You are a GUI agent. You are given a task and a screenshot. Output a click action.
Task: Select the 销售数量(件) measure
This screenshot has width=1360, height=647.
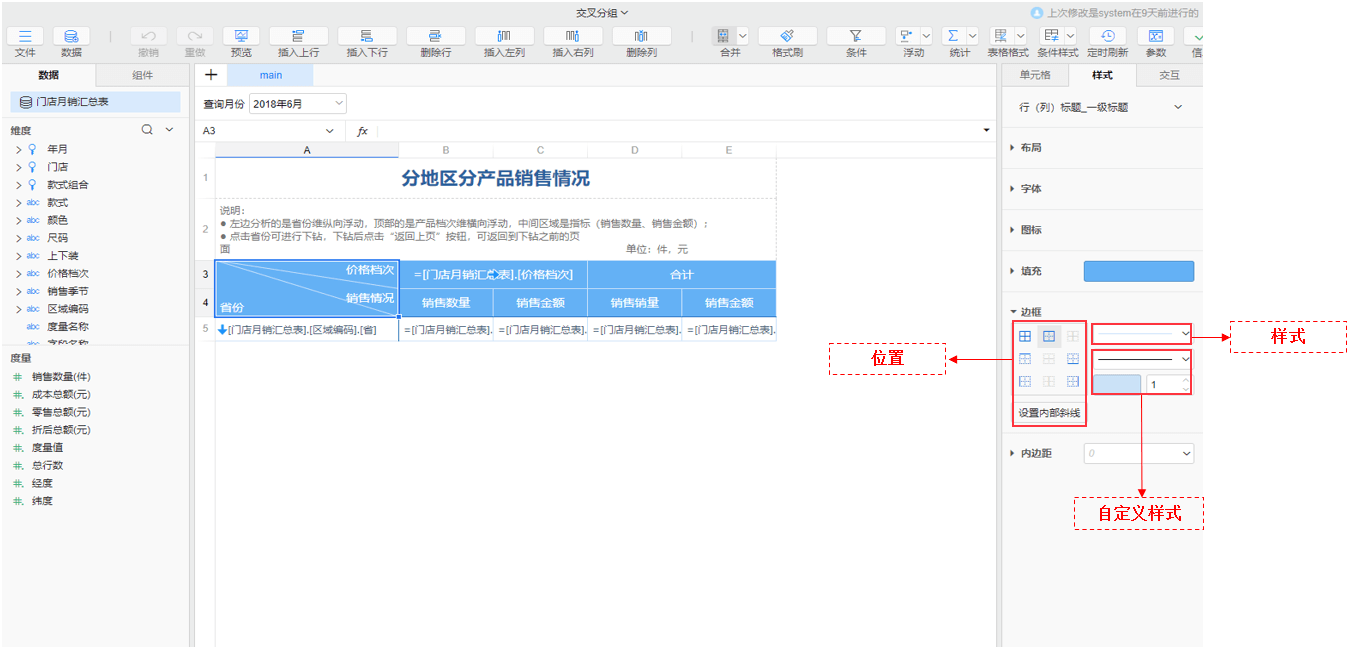pos(61,376)
